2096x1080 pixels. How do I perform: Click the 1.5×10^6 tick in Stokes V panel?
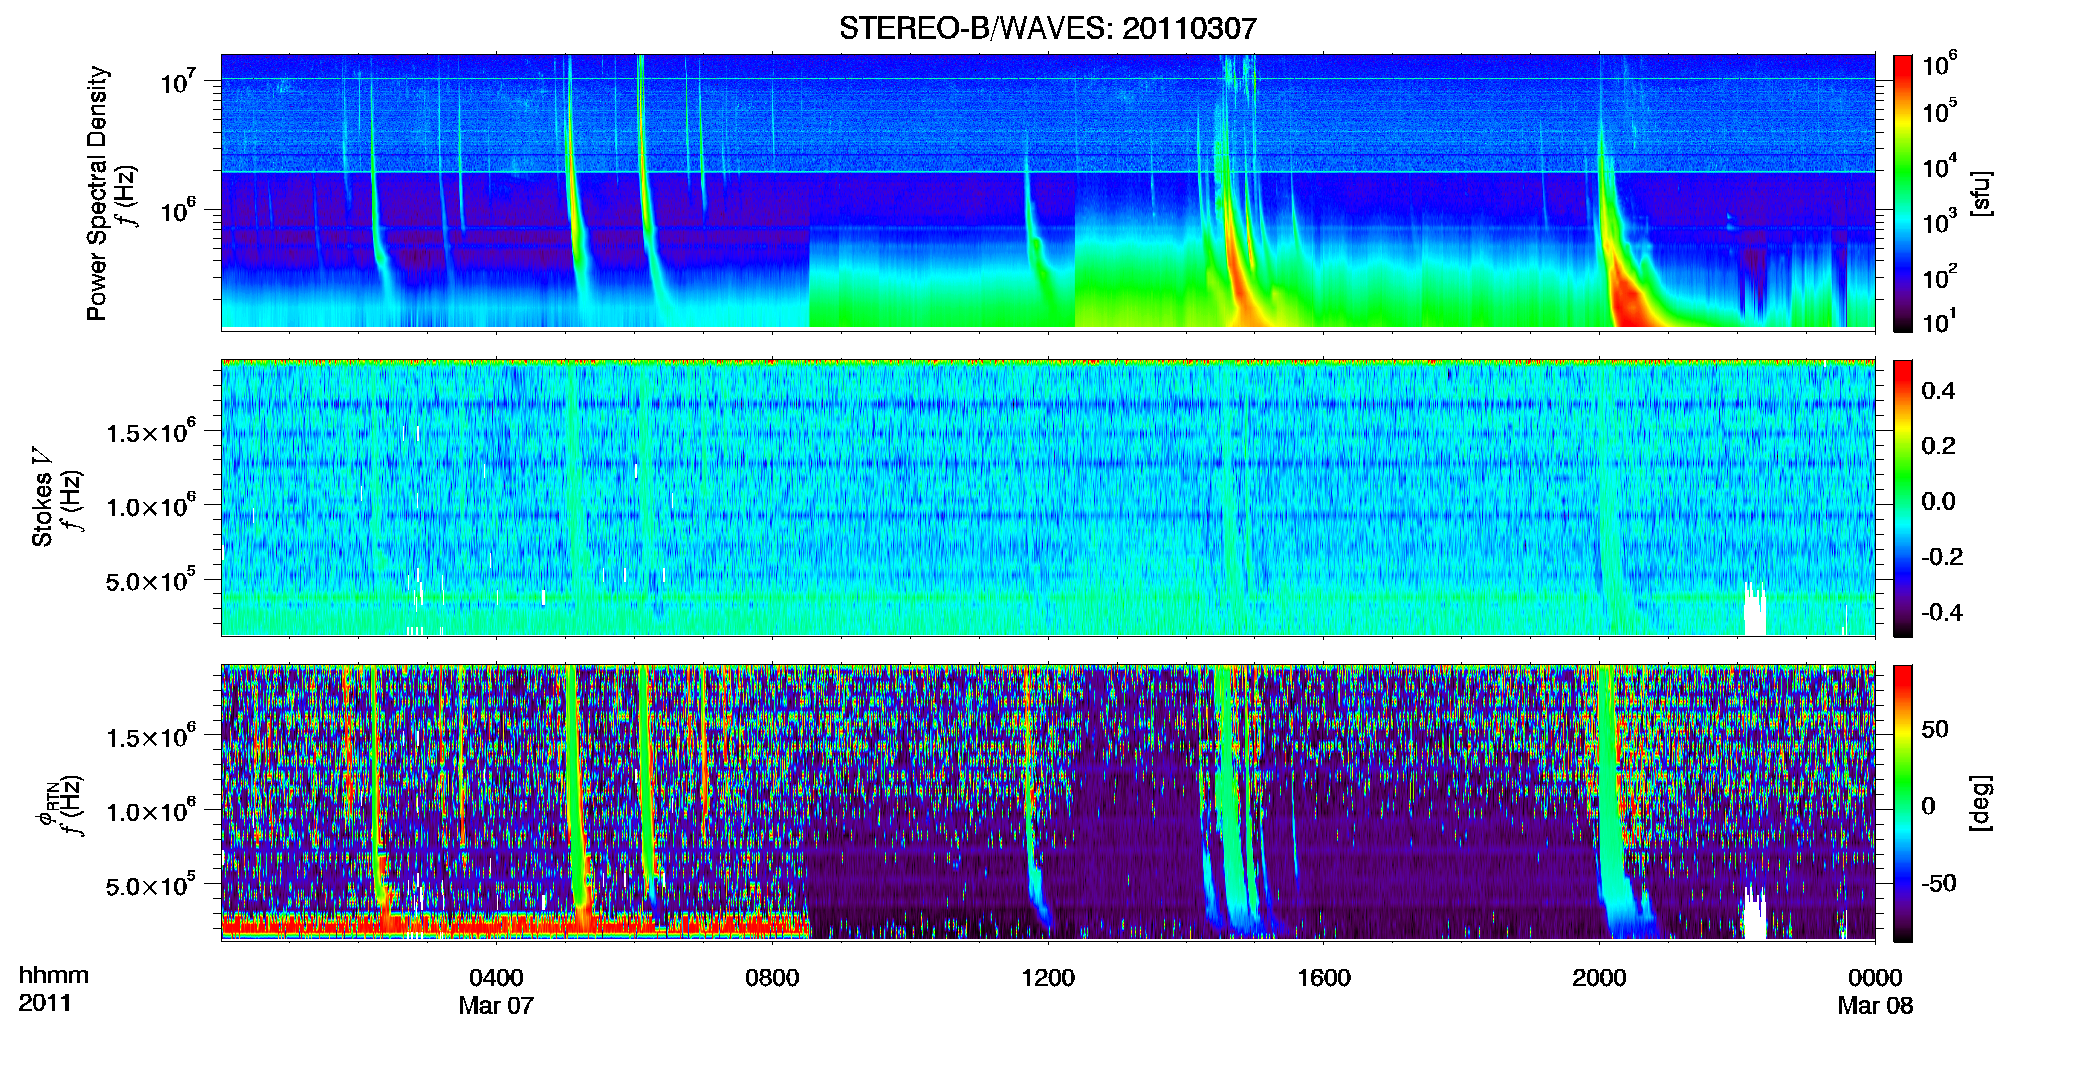(x=151, y=433)
